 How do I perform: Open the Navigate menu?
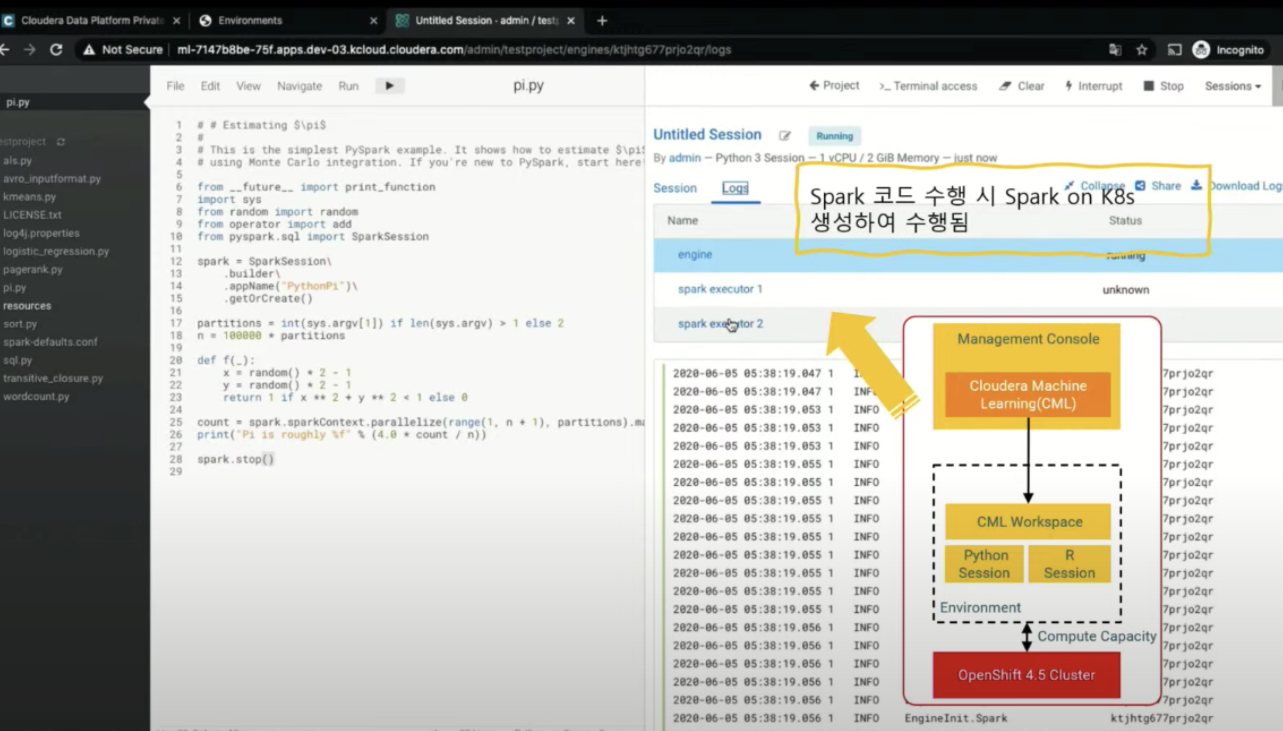pyautogui.click(x=299, y=86)
